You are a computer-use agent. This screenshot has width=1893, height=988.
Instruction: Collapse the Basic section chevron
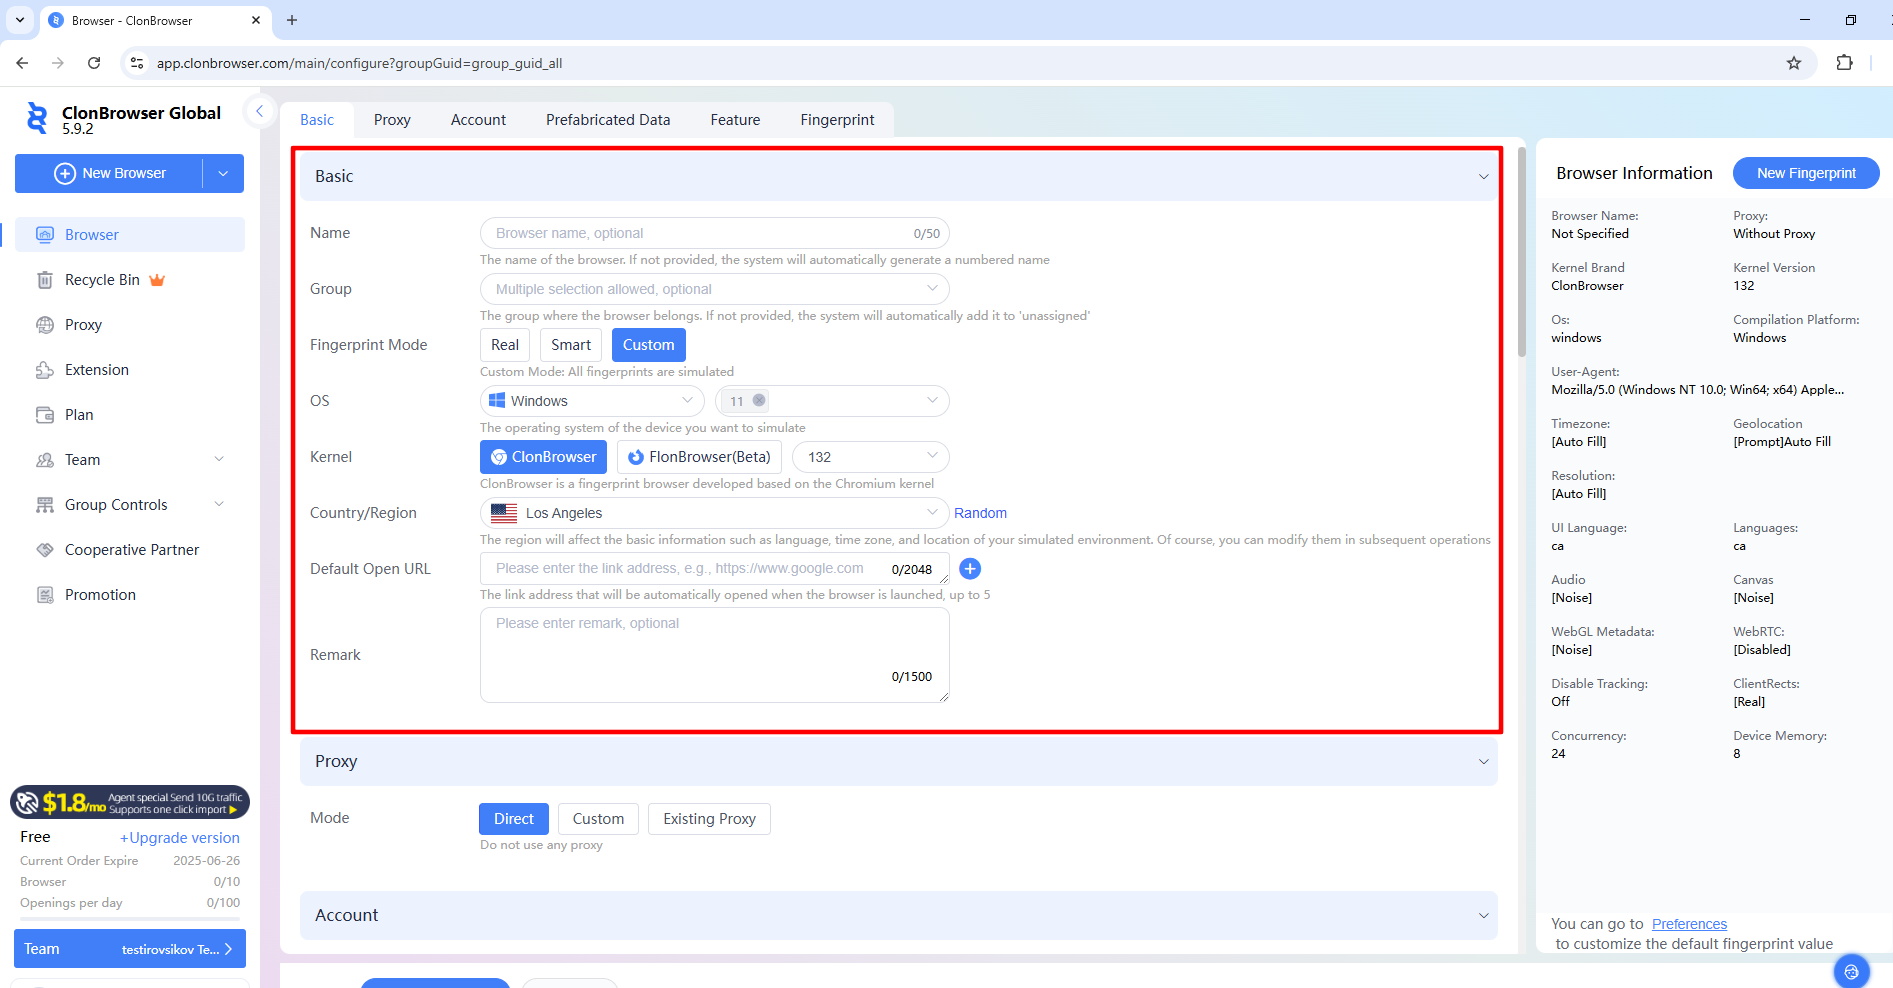point(1483,177)
